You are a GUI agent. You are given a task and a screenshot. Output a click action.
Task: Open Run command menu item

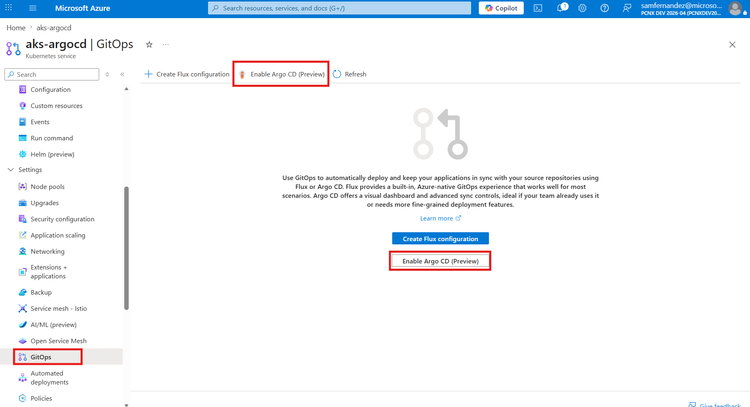(x=52, y=138)
